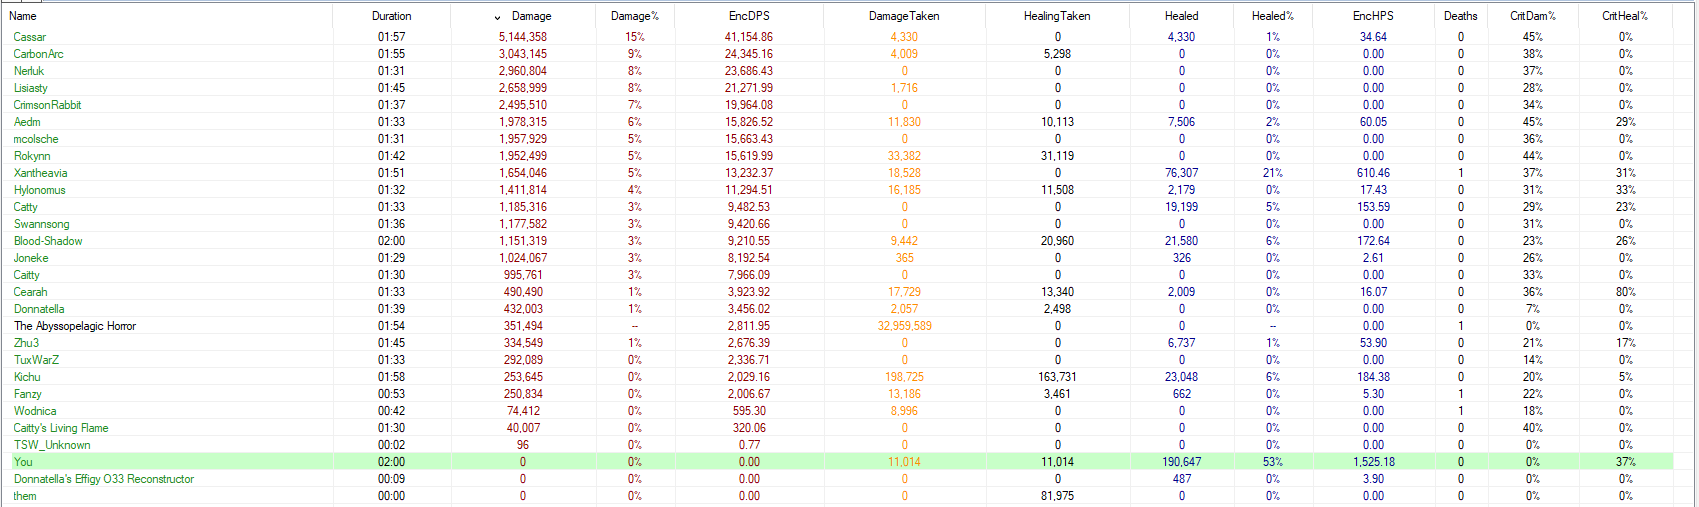
Task: Select the highlighted "You" row
Action: click(23, 462)
